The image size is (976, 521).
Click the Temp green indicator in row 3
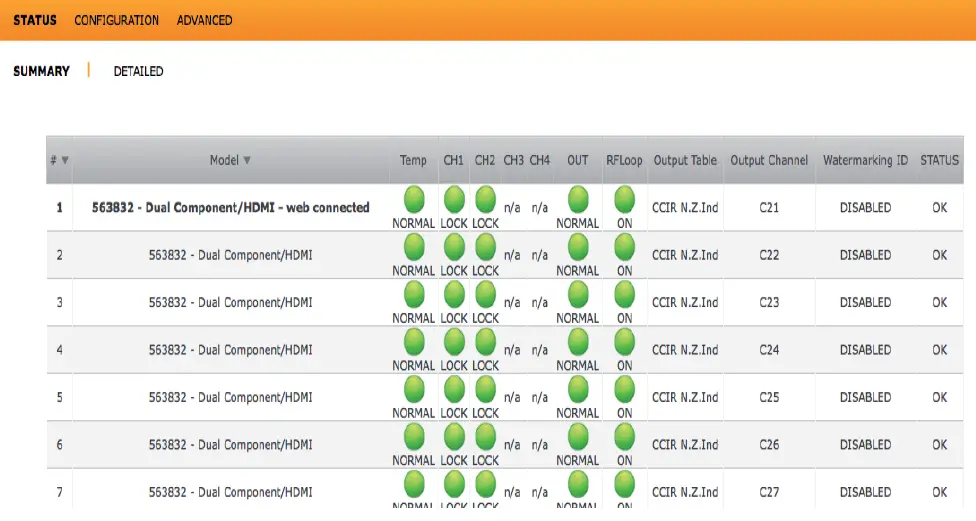(414, 294)
